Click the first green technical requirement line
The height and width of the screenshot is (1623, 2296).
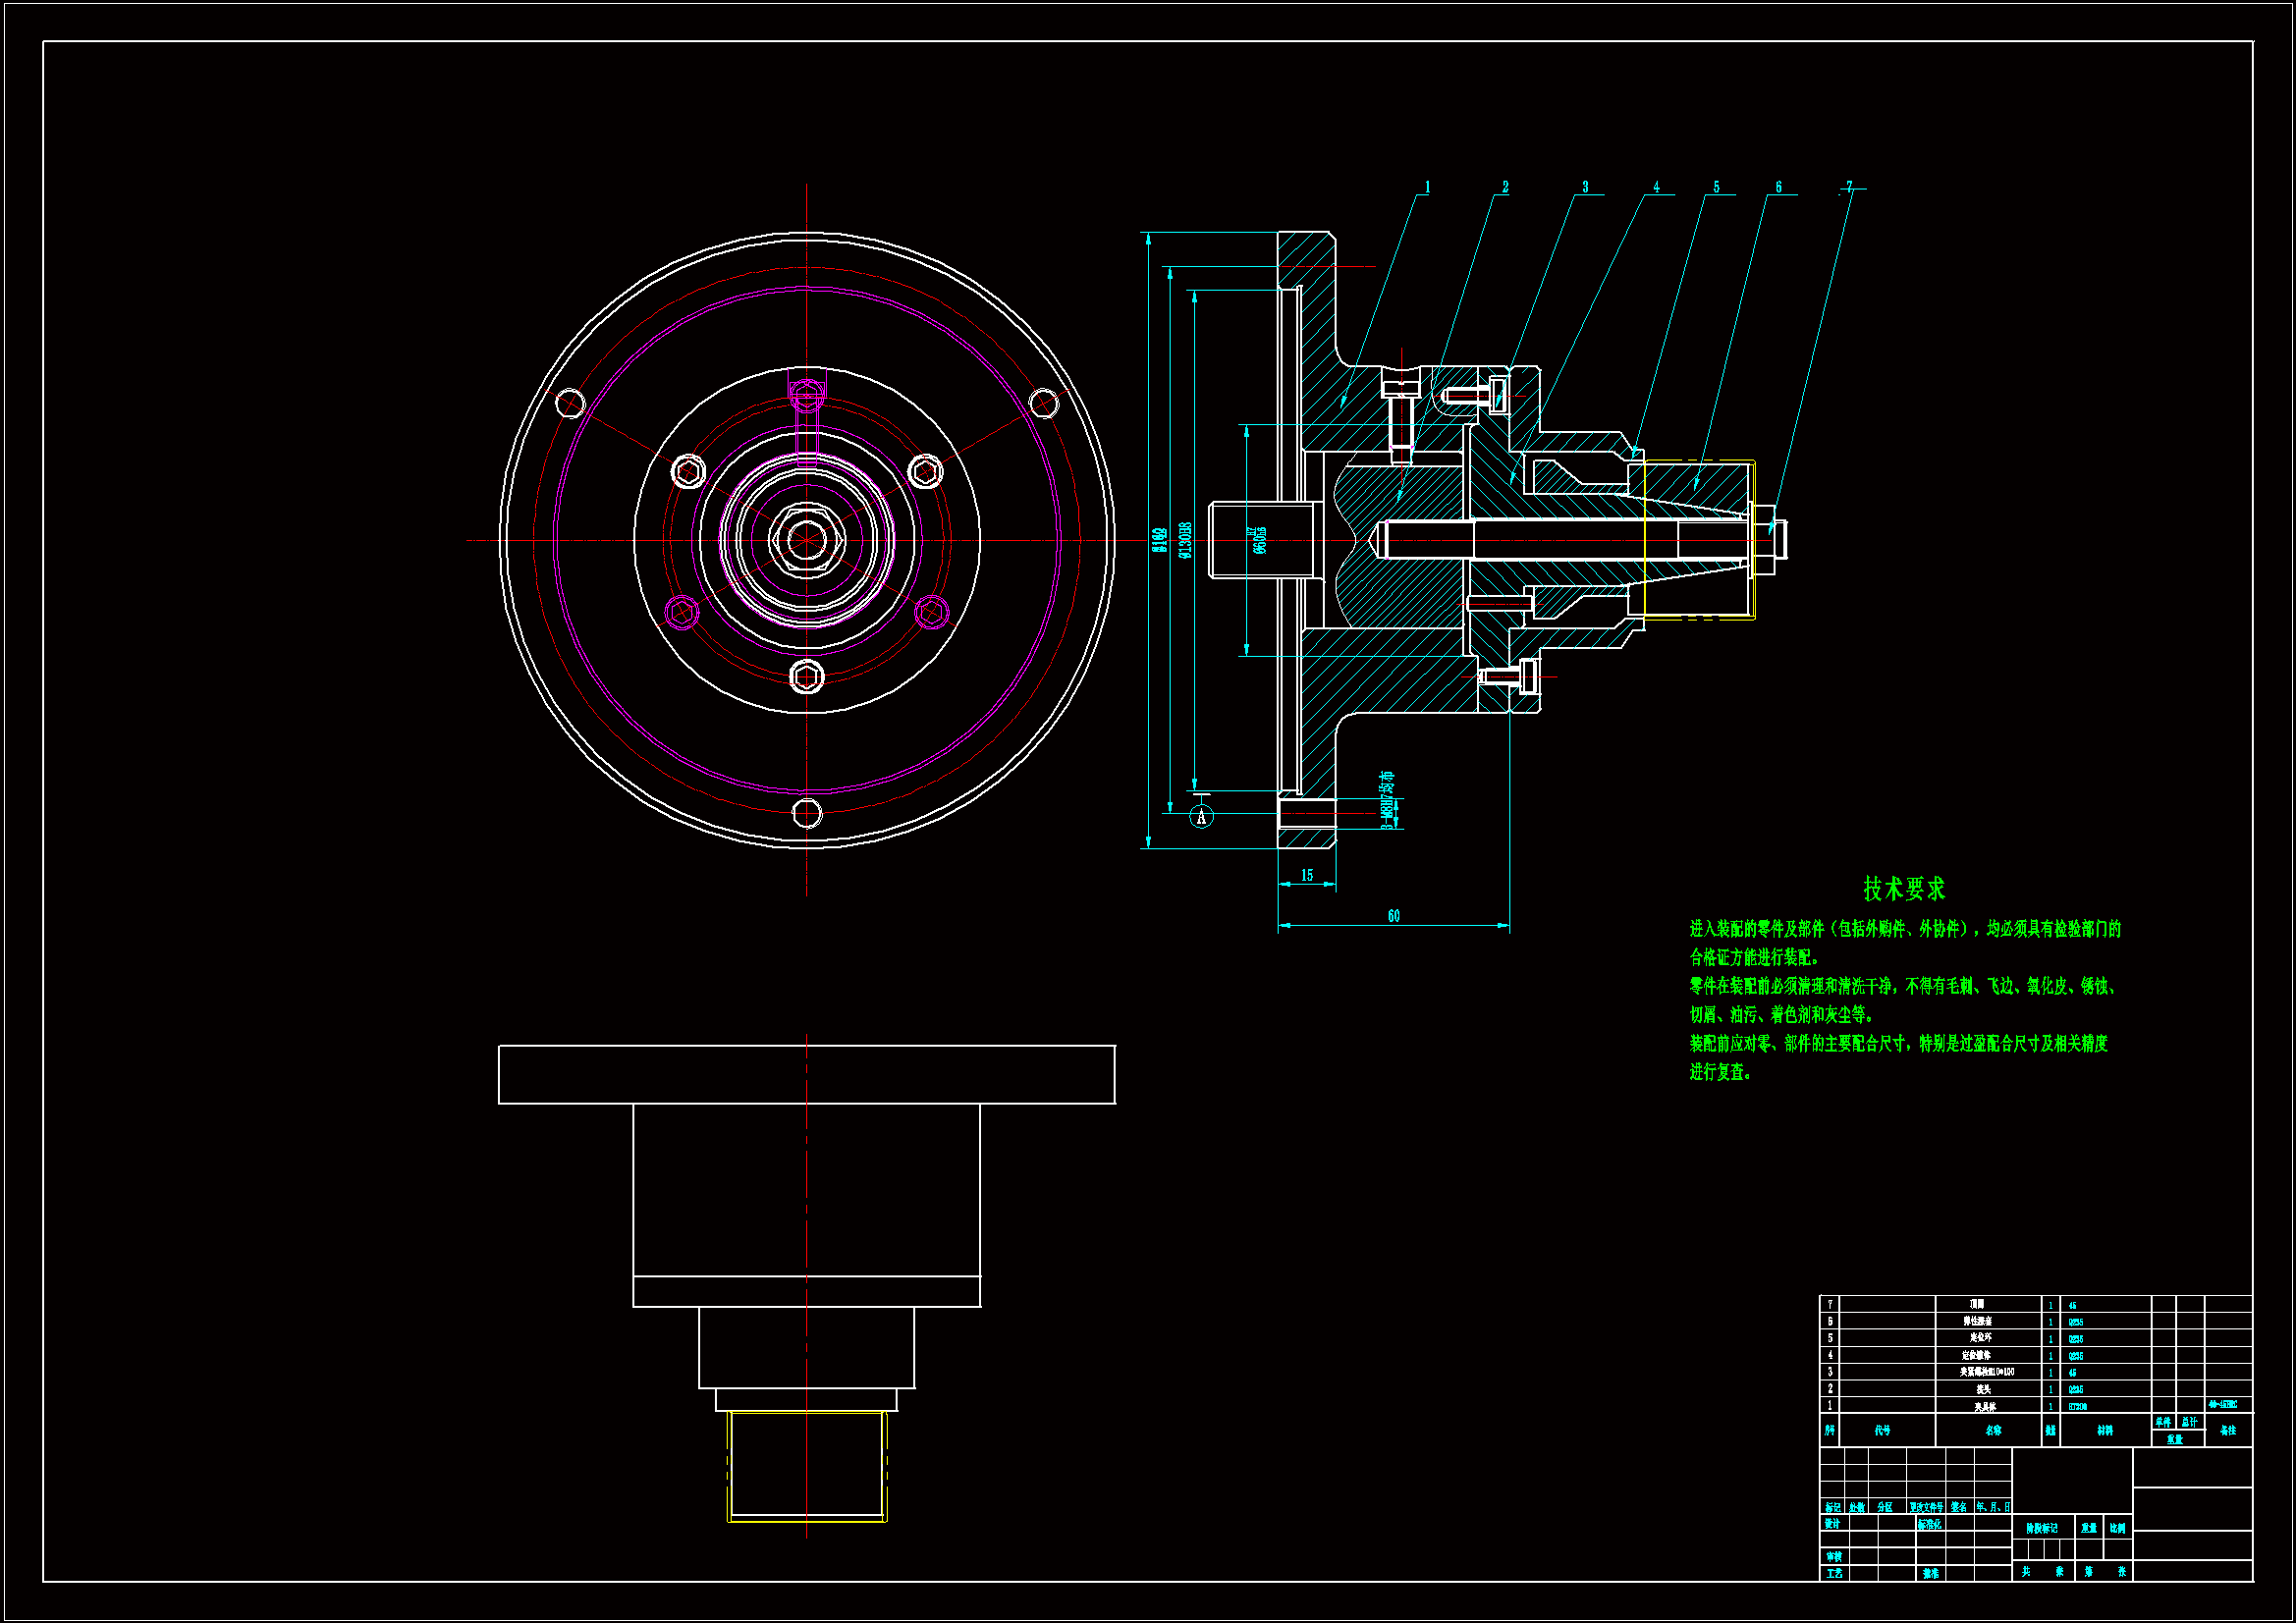point(1904,929)
